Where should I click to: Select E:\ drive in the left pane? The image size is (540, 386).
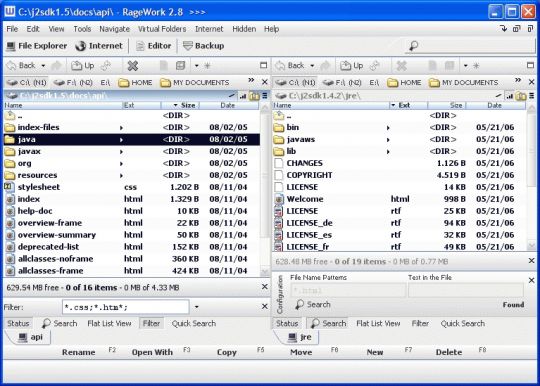point(105,83)
